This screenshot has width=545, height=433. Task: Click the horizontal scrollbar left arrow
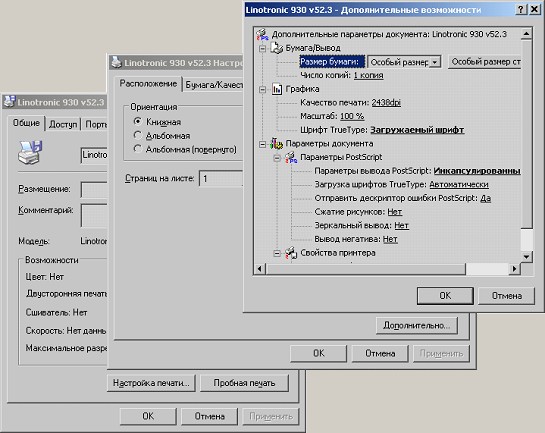click(x=259, y=269)
